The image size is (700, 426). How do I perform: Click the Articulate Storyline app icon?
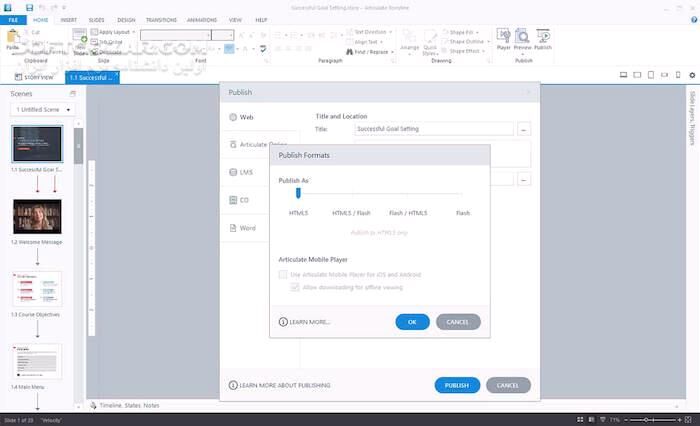pos(8,8)
